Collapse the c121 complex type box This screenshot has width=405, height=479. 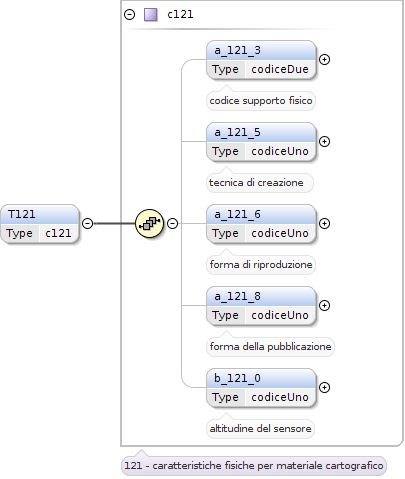coord(129,15)
